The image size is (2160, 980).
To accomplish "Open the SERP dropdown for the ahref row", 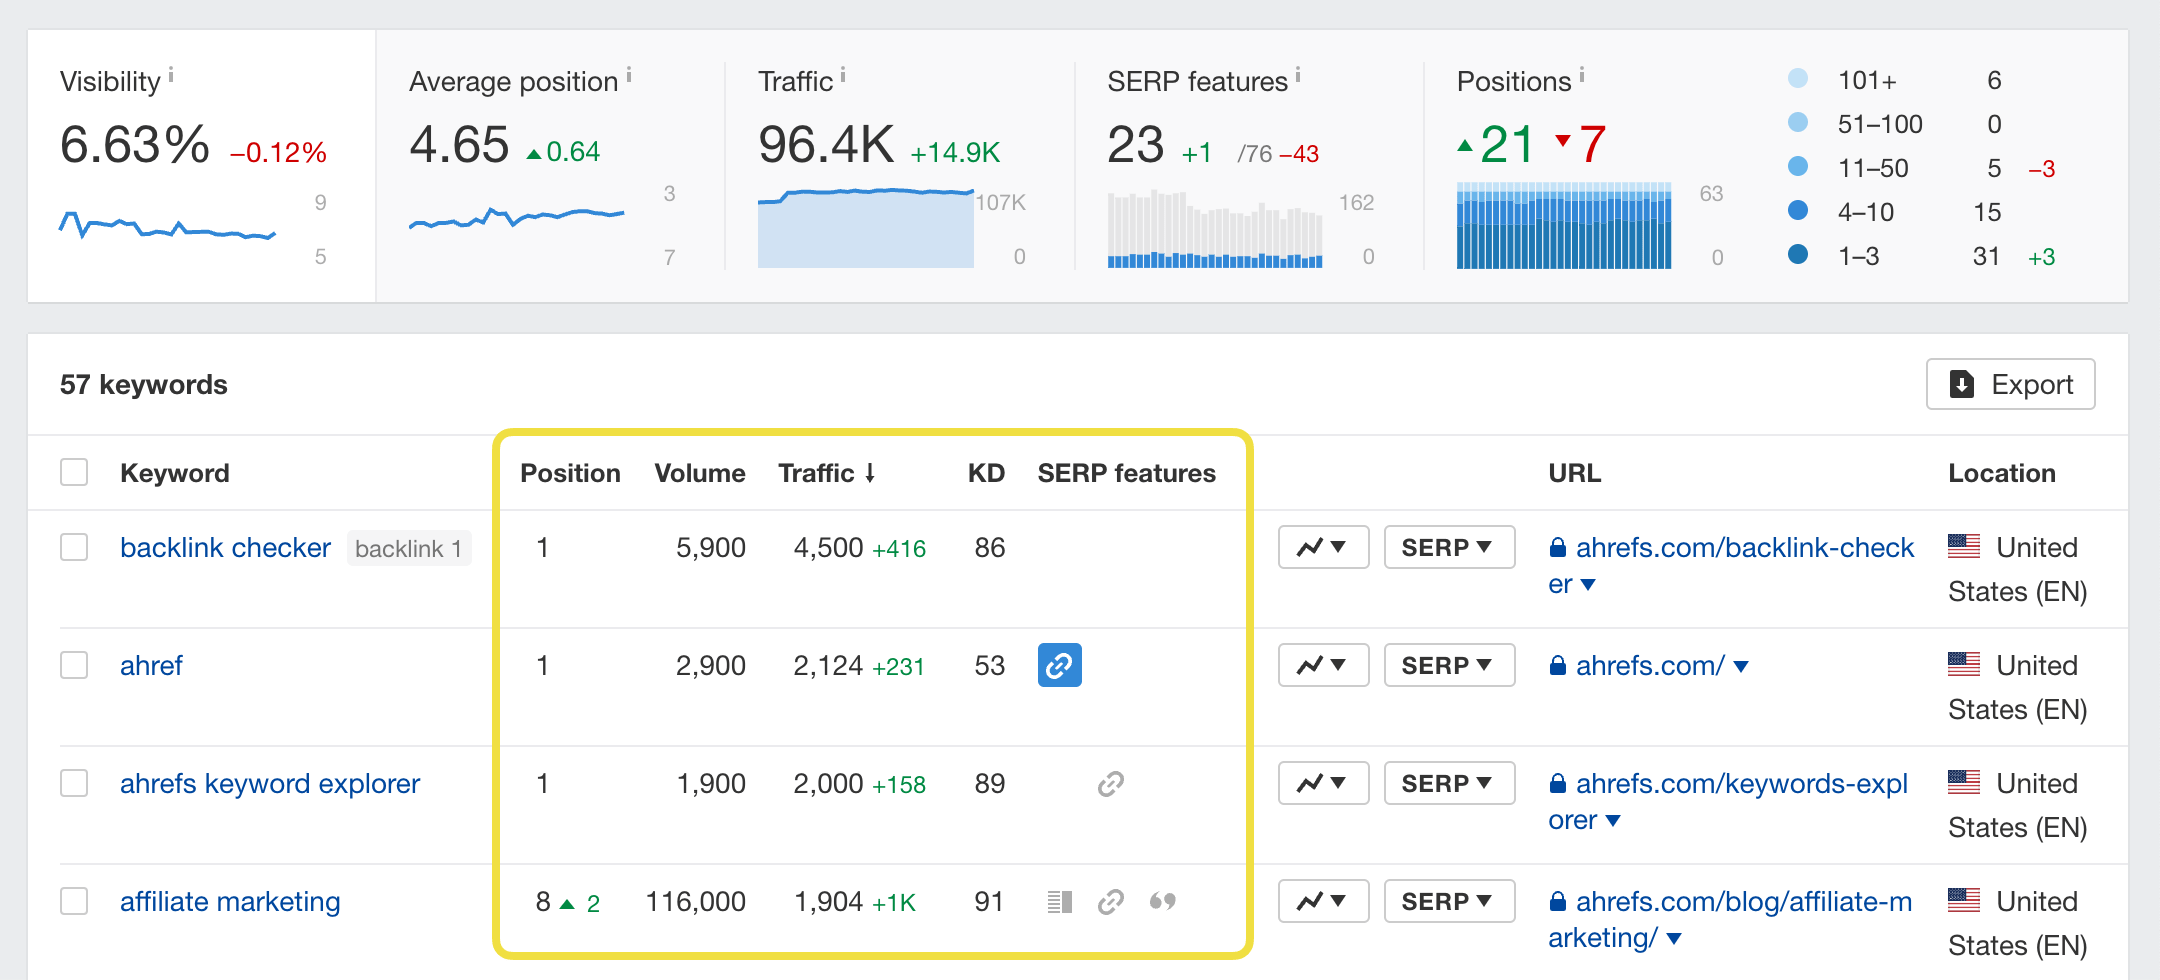I will tap(1448, 664).
